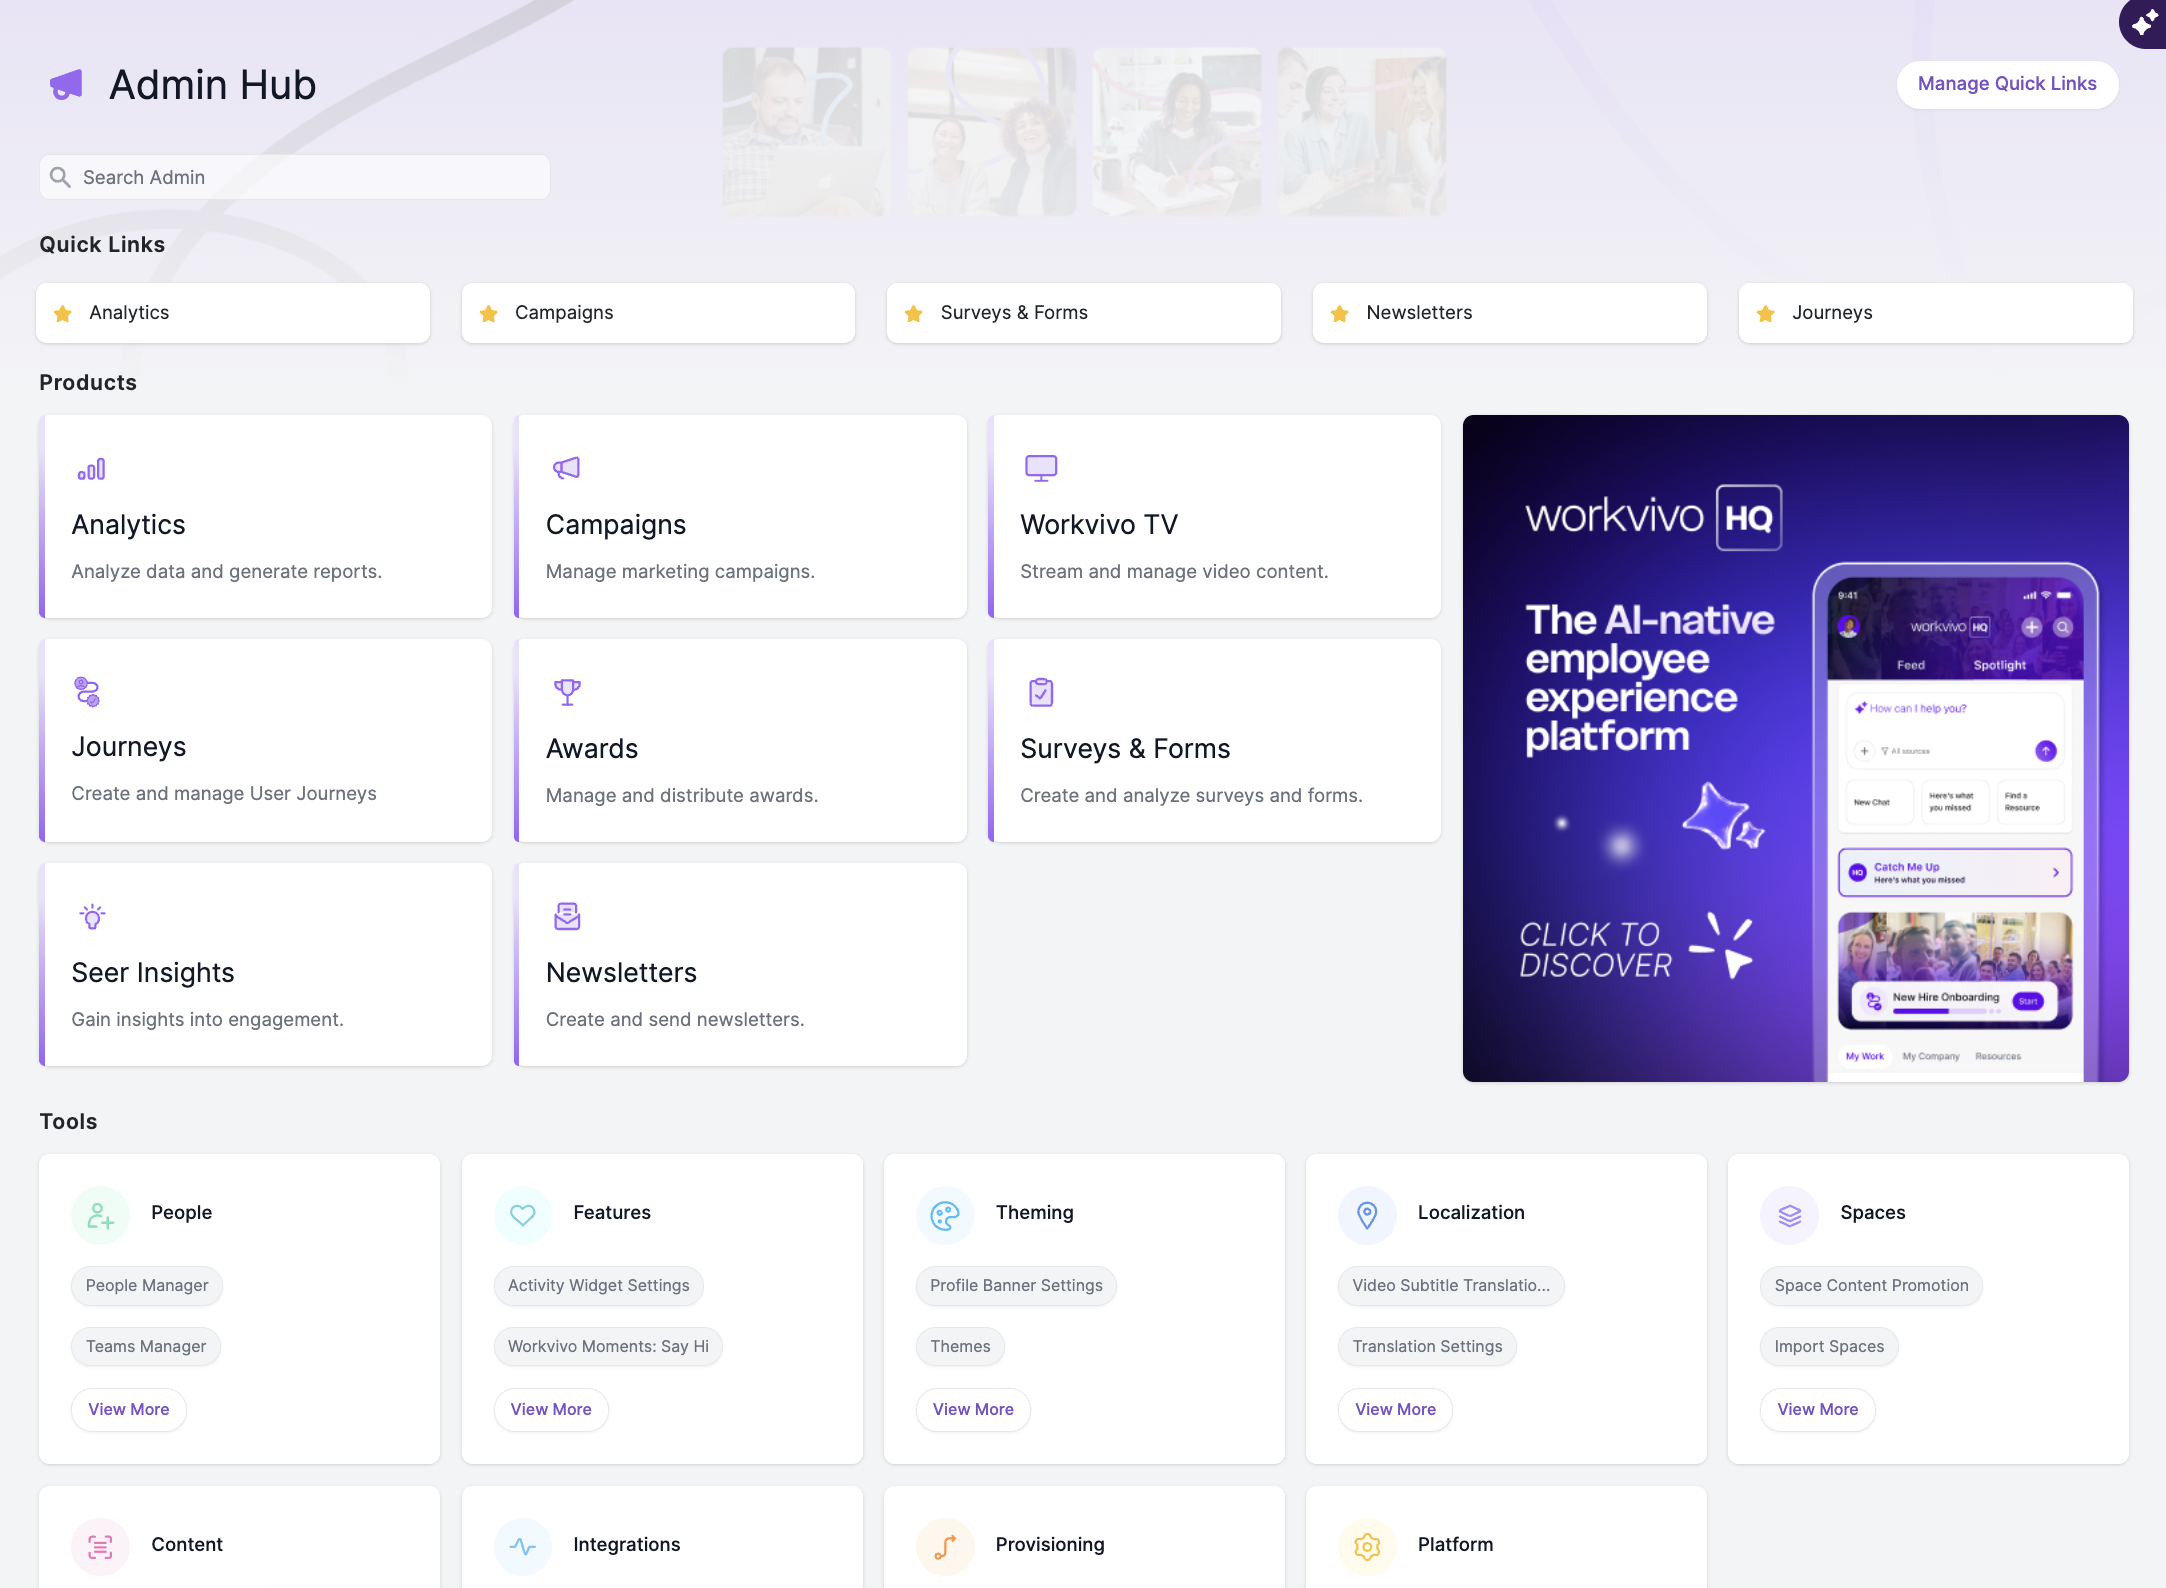This screenshot has height=1588, width=2166.
Task: Click the Campaigns product card title
Action: 616,525
